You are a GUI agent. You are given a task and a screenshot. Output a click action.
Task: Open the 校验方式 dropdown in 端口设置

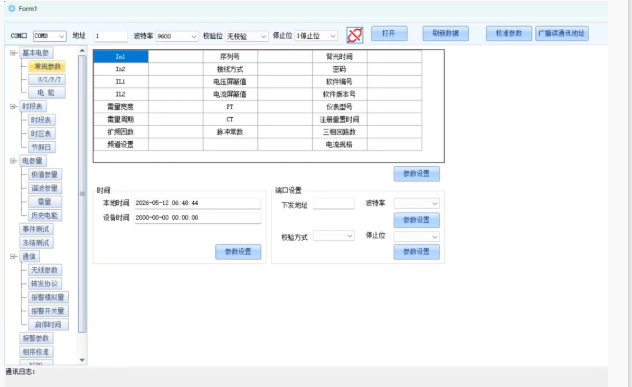[349, 235]
